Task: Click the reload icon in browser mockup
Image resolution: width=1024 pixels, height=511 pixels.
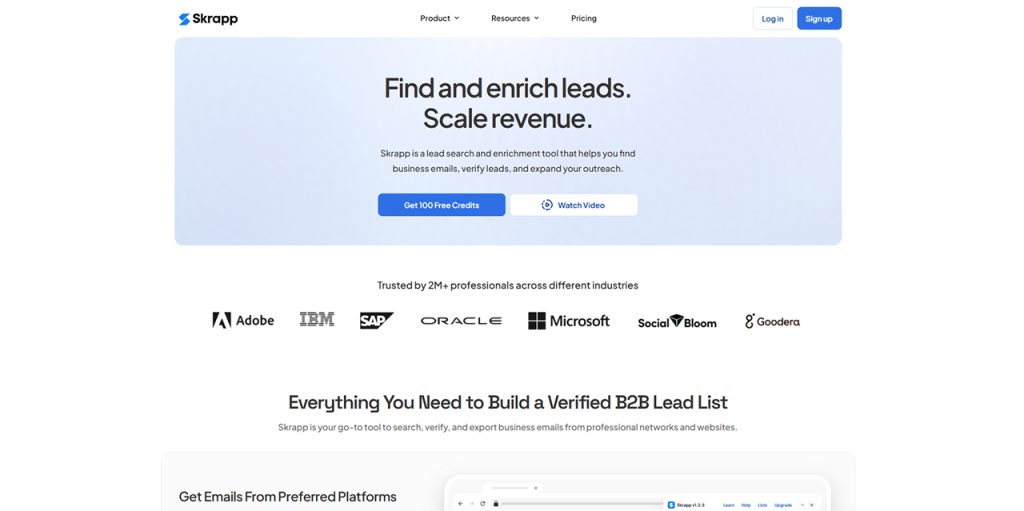Action: (x=481, y=504)
